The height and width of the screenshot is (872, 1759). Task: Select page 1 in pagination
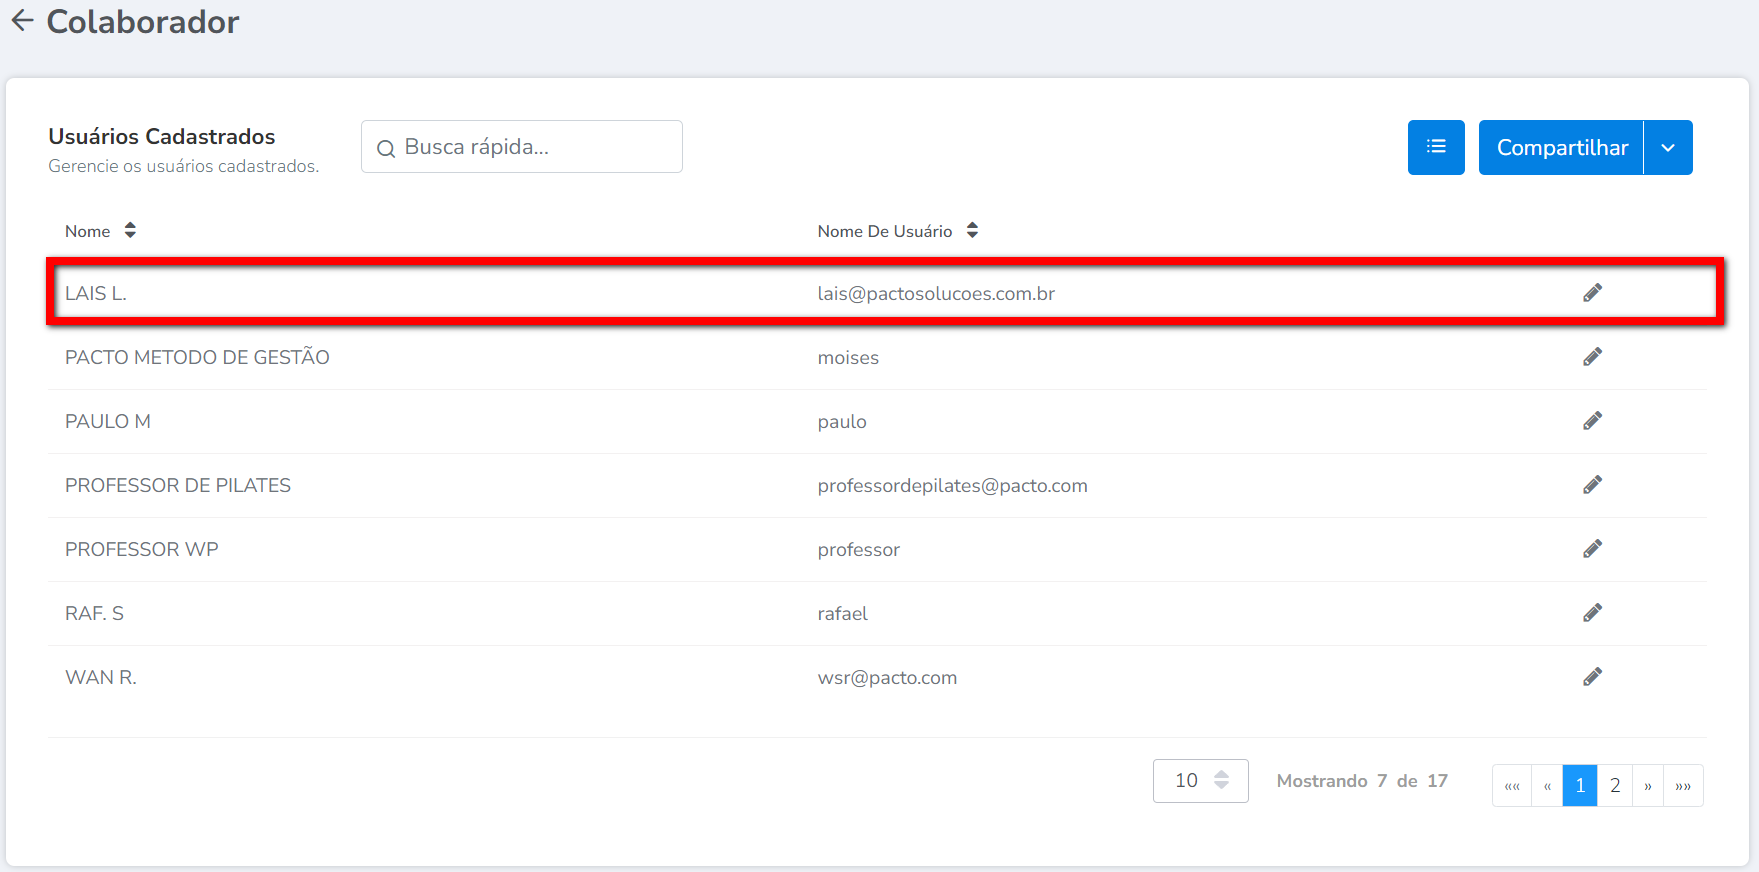[1579, 786]
